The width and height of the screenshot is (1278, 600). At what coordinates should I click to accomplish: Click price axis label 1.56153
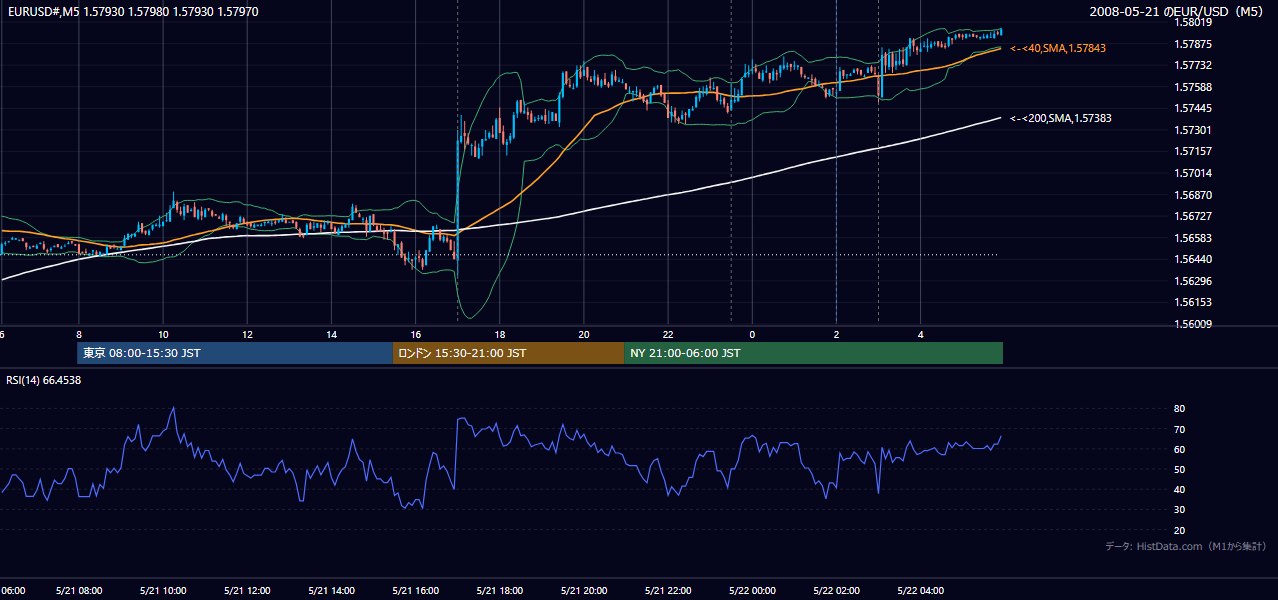tap(1191, 302)
